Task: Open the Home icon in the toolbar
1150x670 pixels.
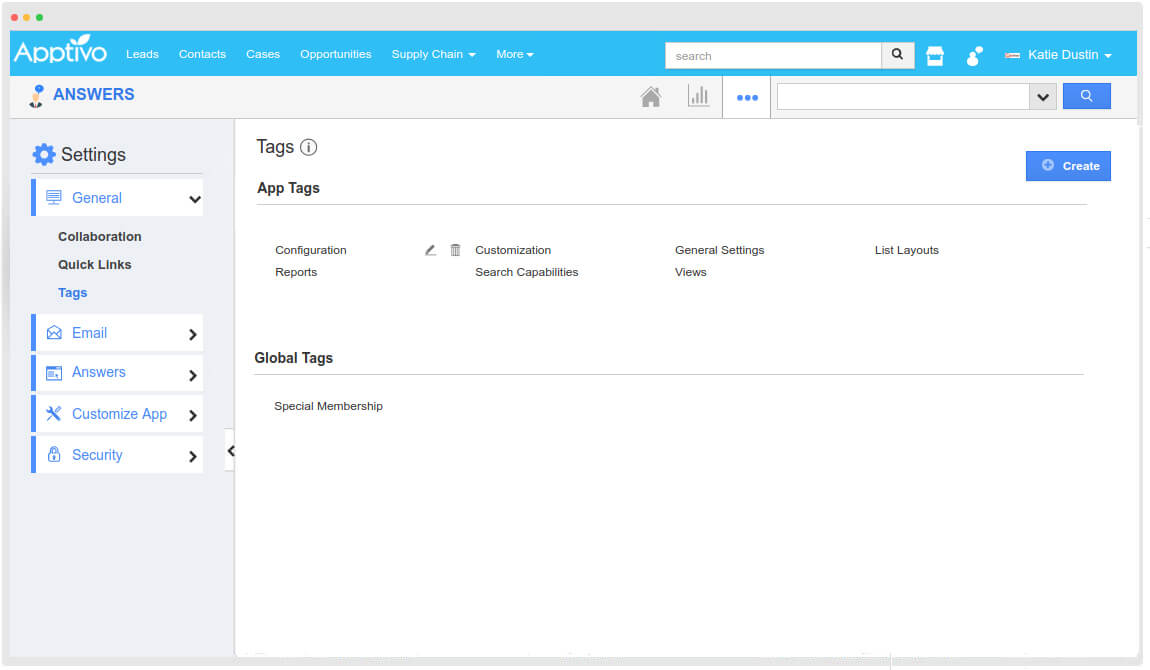Action: click(651, 95)
